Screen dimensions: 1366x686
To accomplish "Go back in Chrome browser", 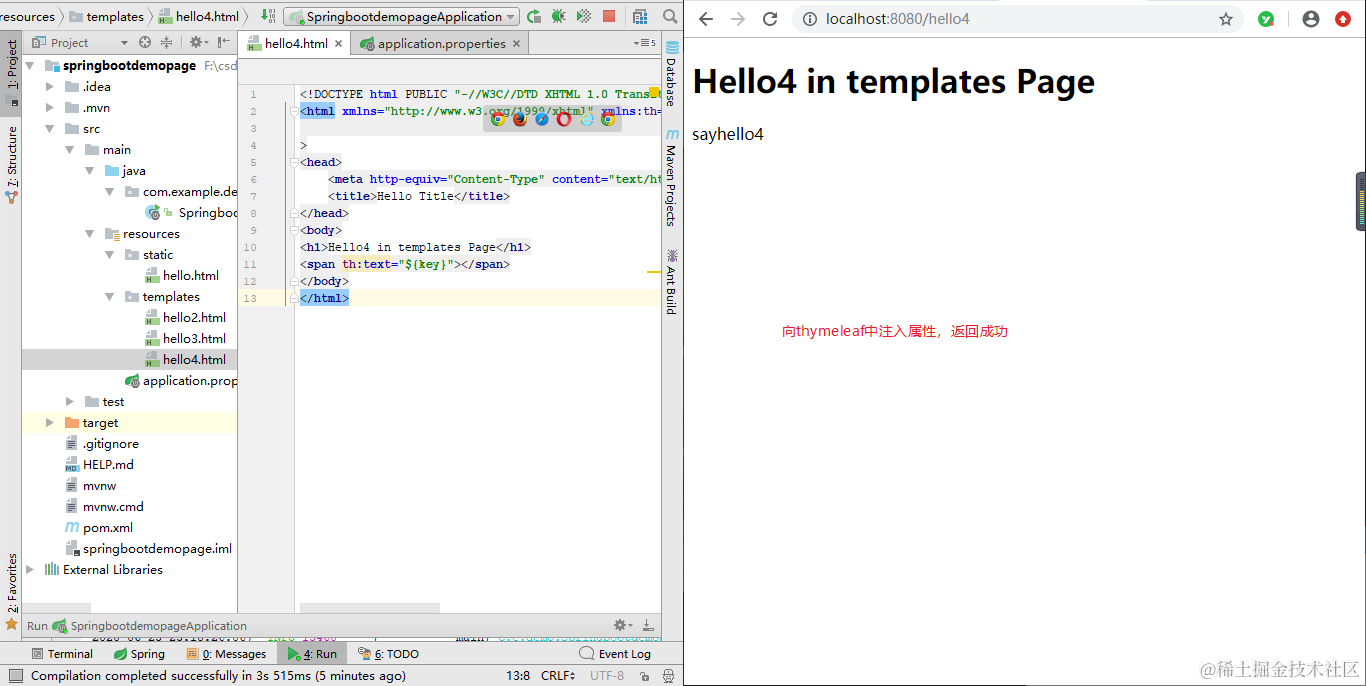I will 706,19.
